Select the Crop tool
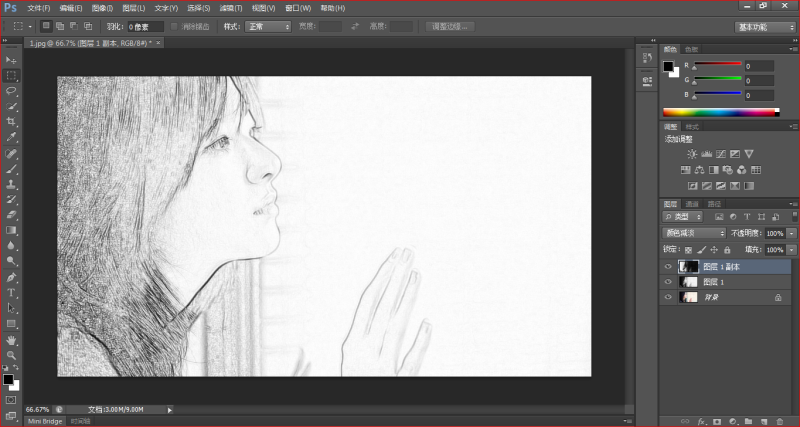 (11, 120)
